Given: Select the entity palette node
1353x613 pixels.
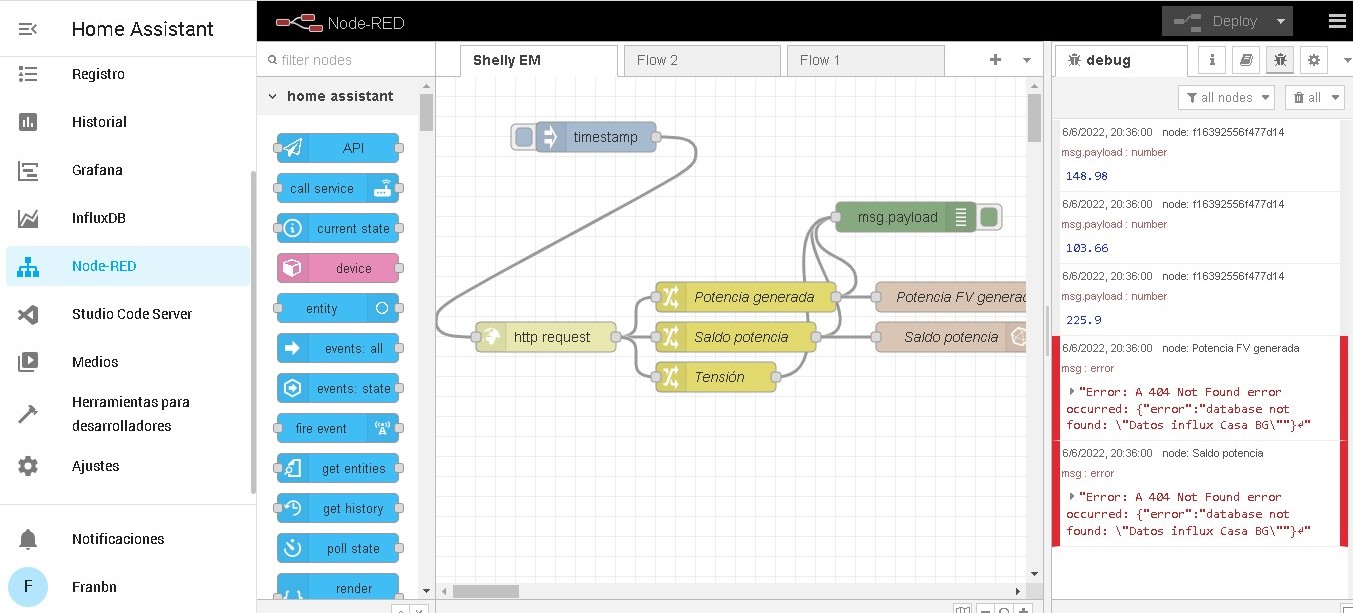Looking at the screenshot, I should pyautogui.click(x=338, y=308).
